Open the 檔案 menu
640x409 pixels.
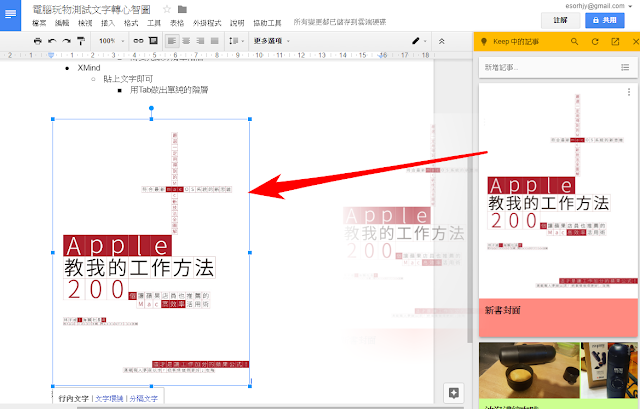point(39,23)
